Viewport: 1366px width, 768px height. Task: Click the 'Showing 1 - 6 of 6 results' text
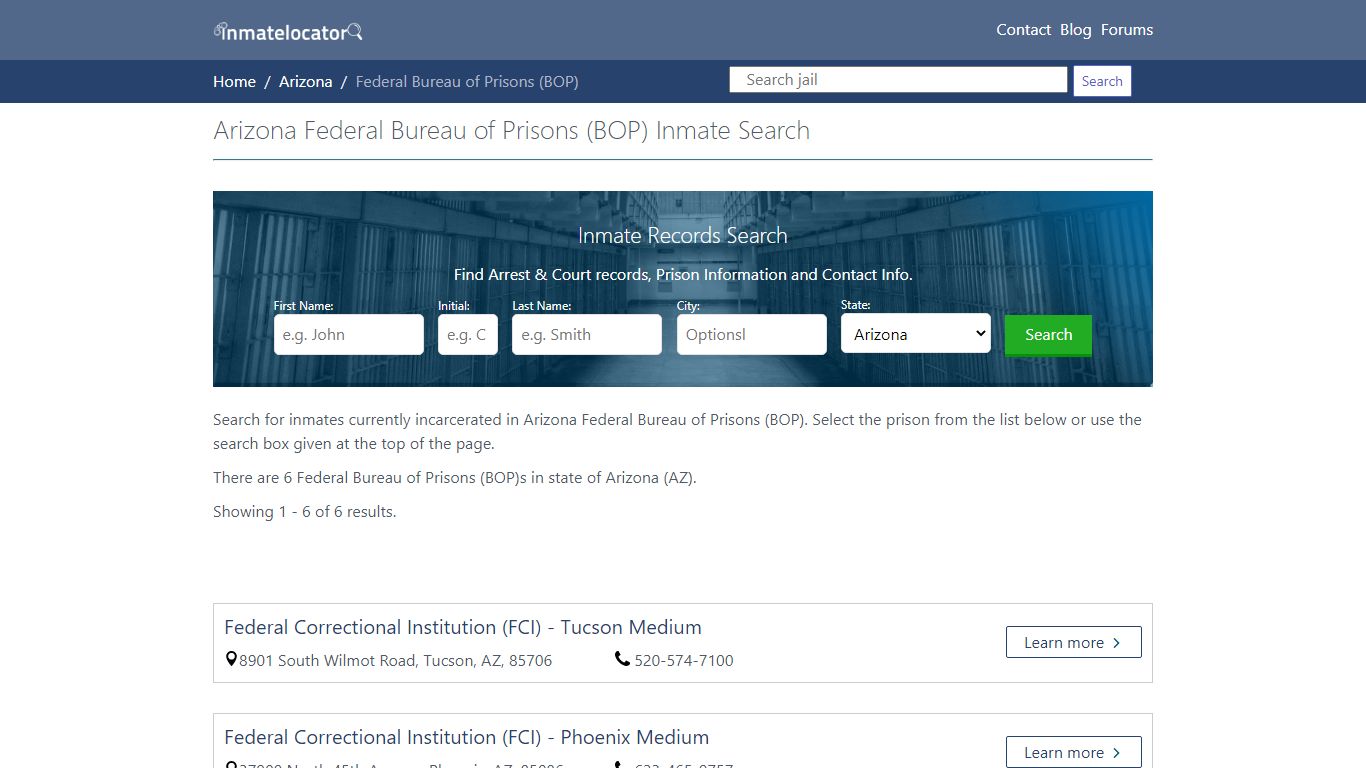[305, 511]
